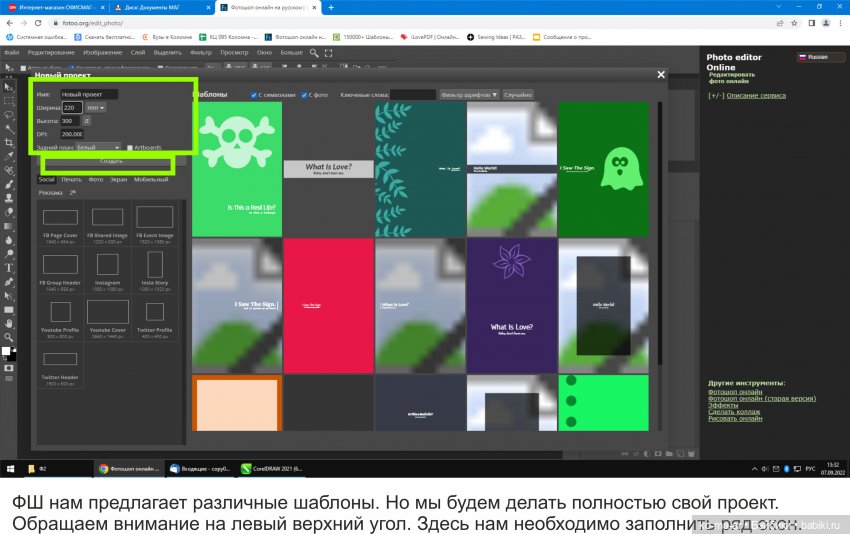Select the Zoom magnifier tool in toolbar

(x=9, y=337)
